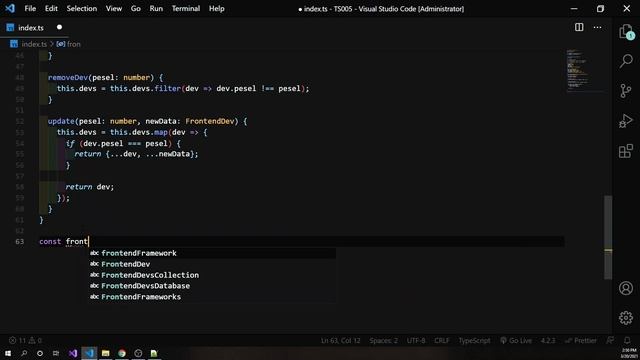
Task: Place the cursor at the end of line 63
Action: click(x=89, y=242)
